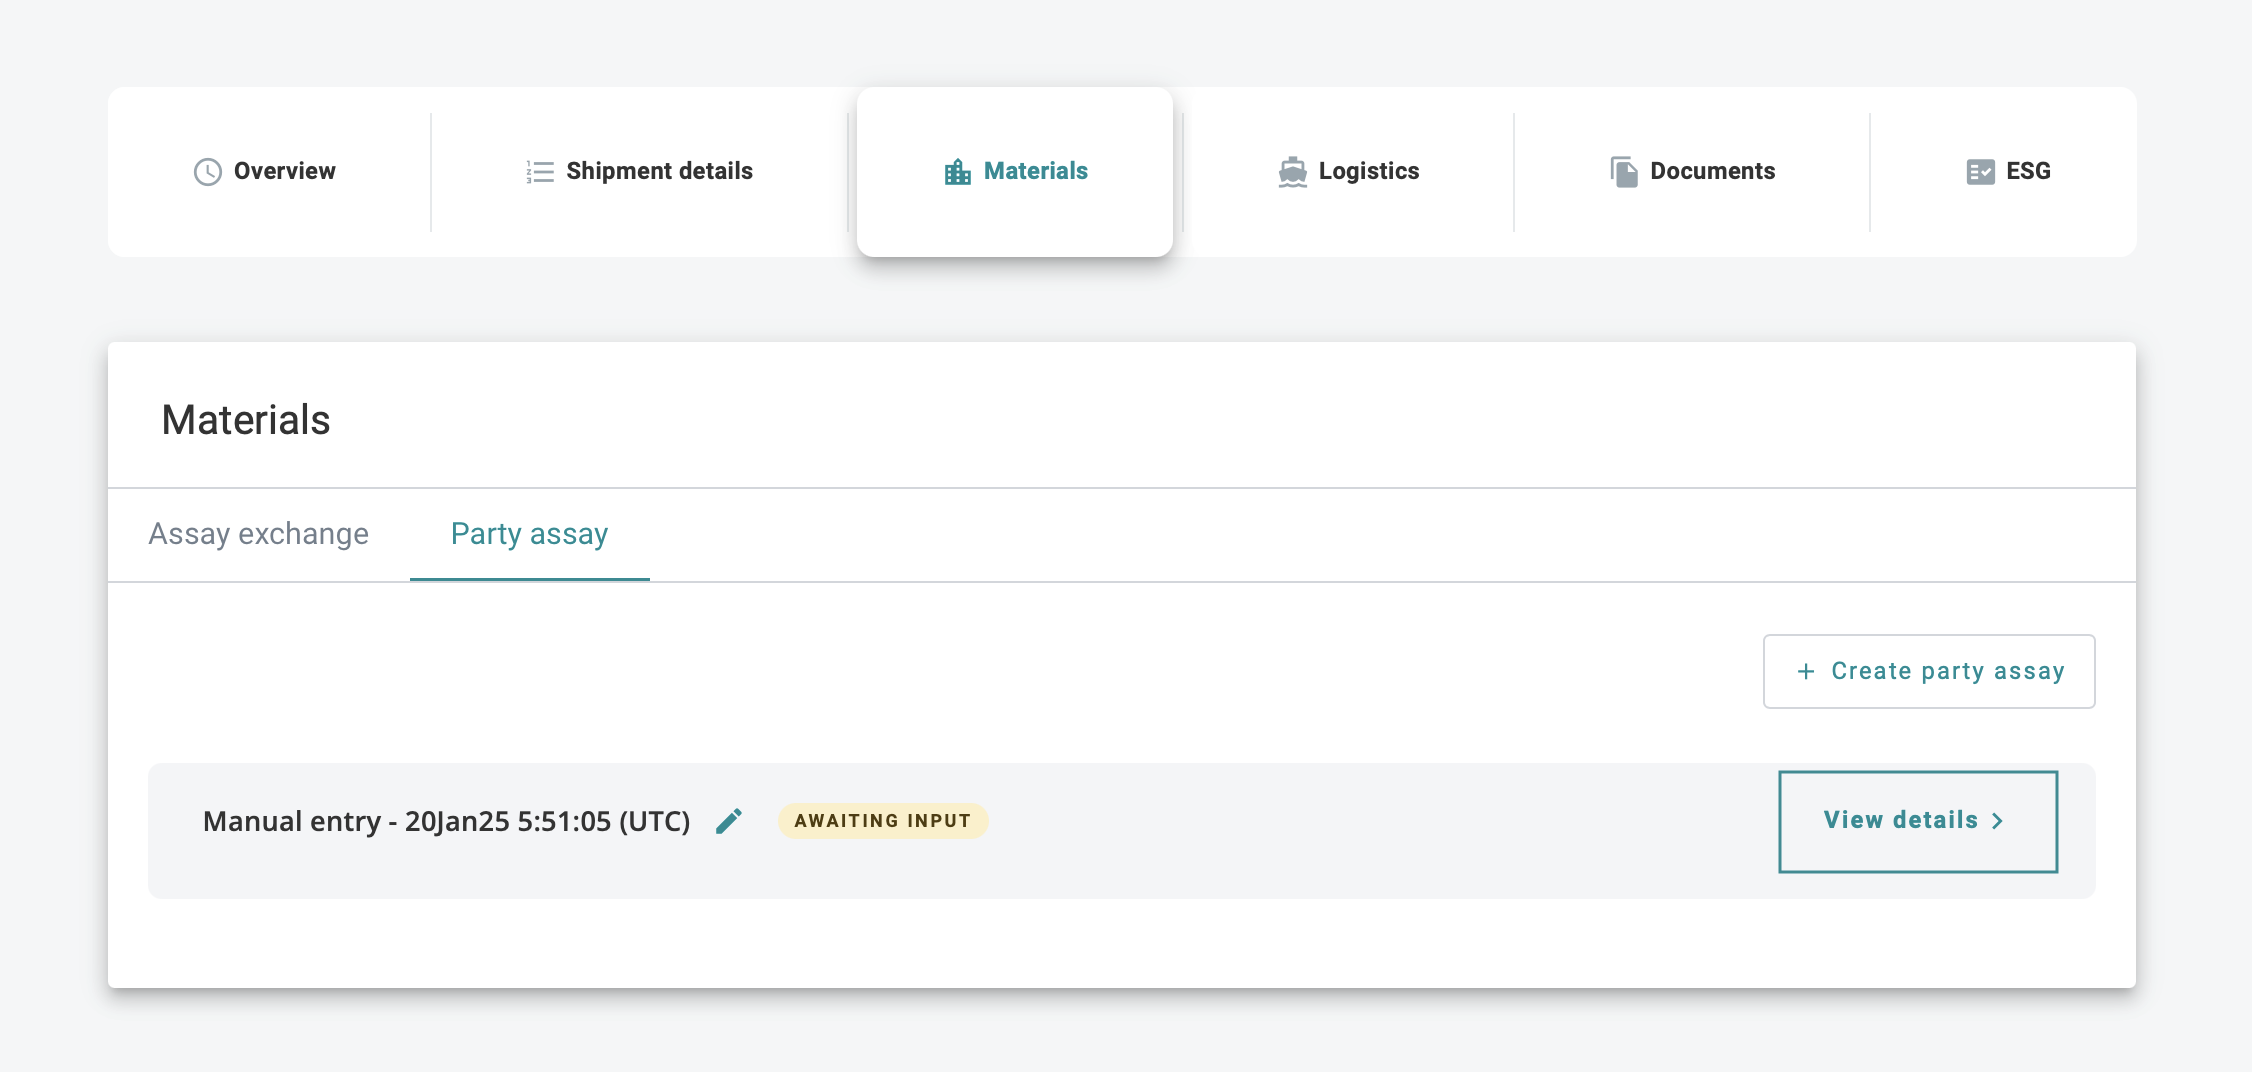Switch to the Assay exchange sub-tab

click(258, 534)
